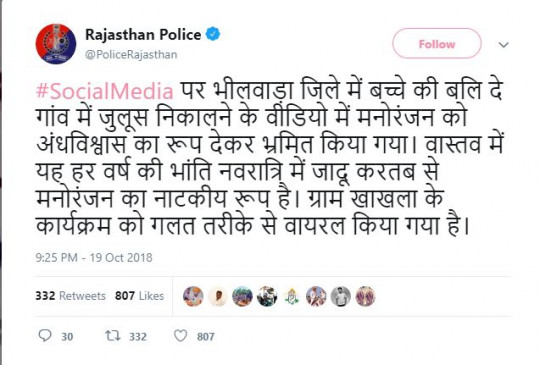Screen dimensions: 540x365
Task: Expand the tweet options chevron
Action: [504, 45]
